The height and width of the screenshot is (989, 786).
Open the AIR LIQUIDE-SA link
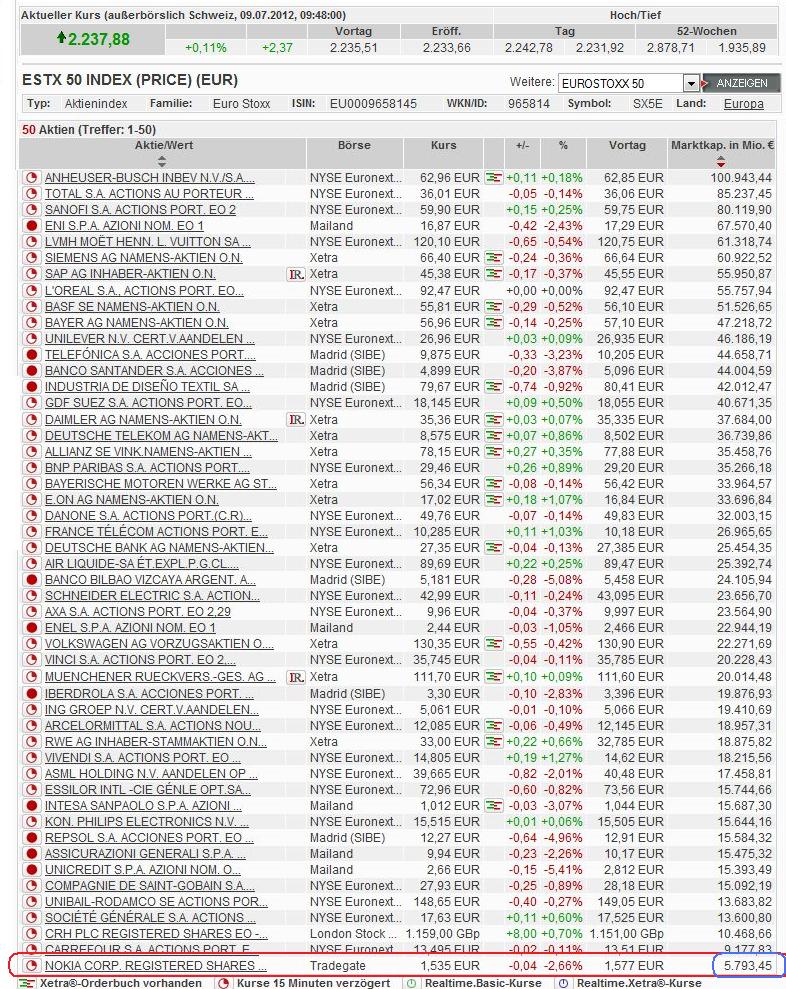click(x=141, y=564)
